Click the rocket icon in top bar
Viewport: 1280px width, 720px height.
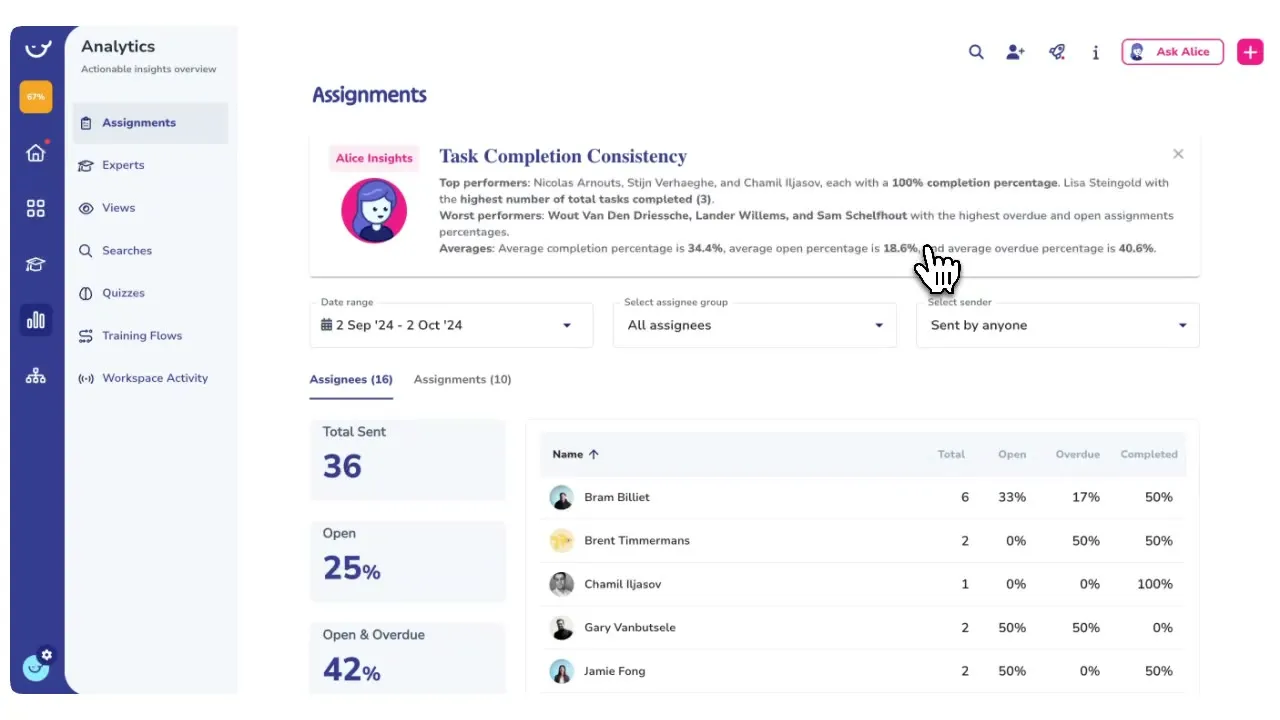[1057, 52]
